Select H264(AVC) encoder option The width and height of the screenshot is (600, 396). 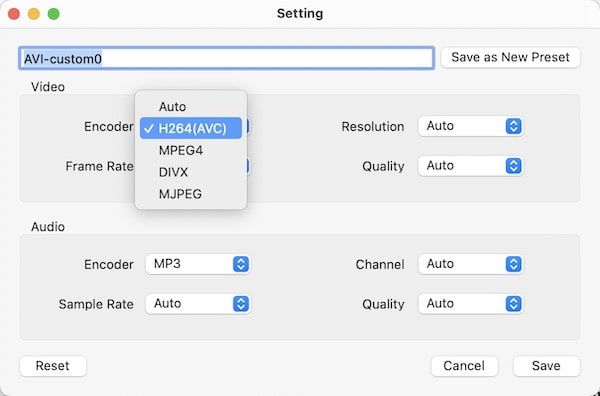pos(191,128)
